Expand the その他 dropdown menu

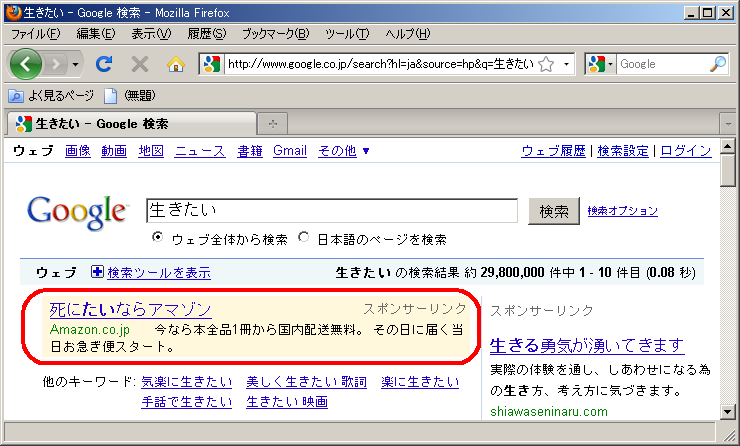pos(344,151)
